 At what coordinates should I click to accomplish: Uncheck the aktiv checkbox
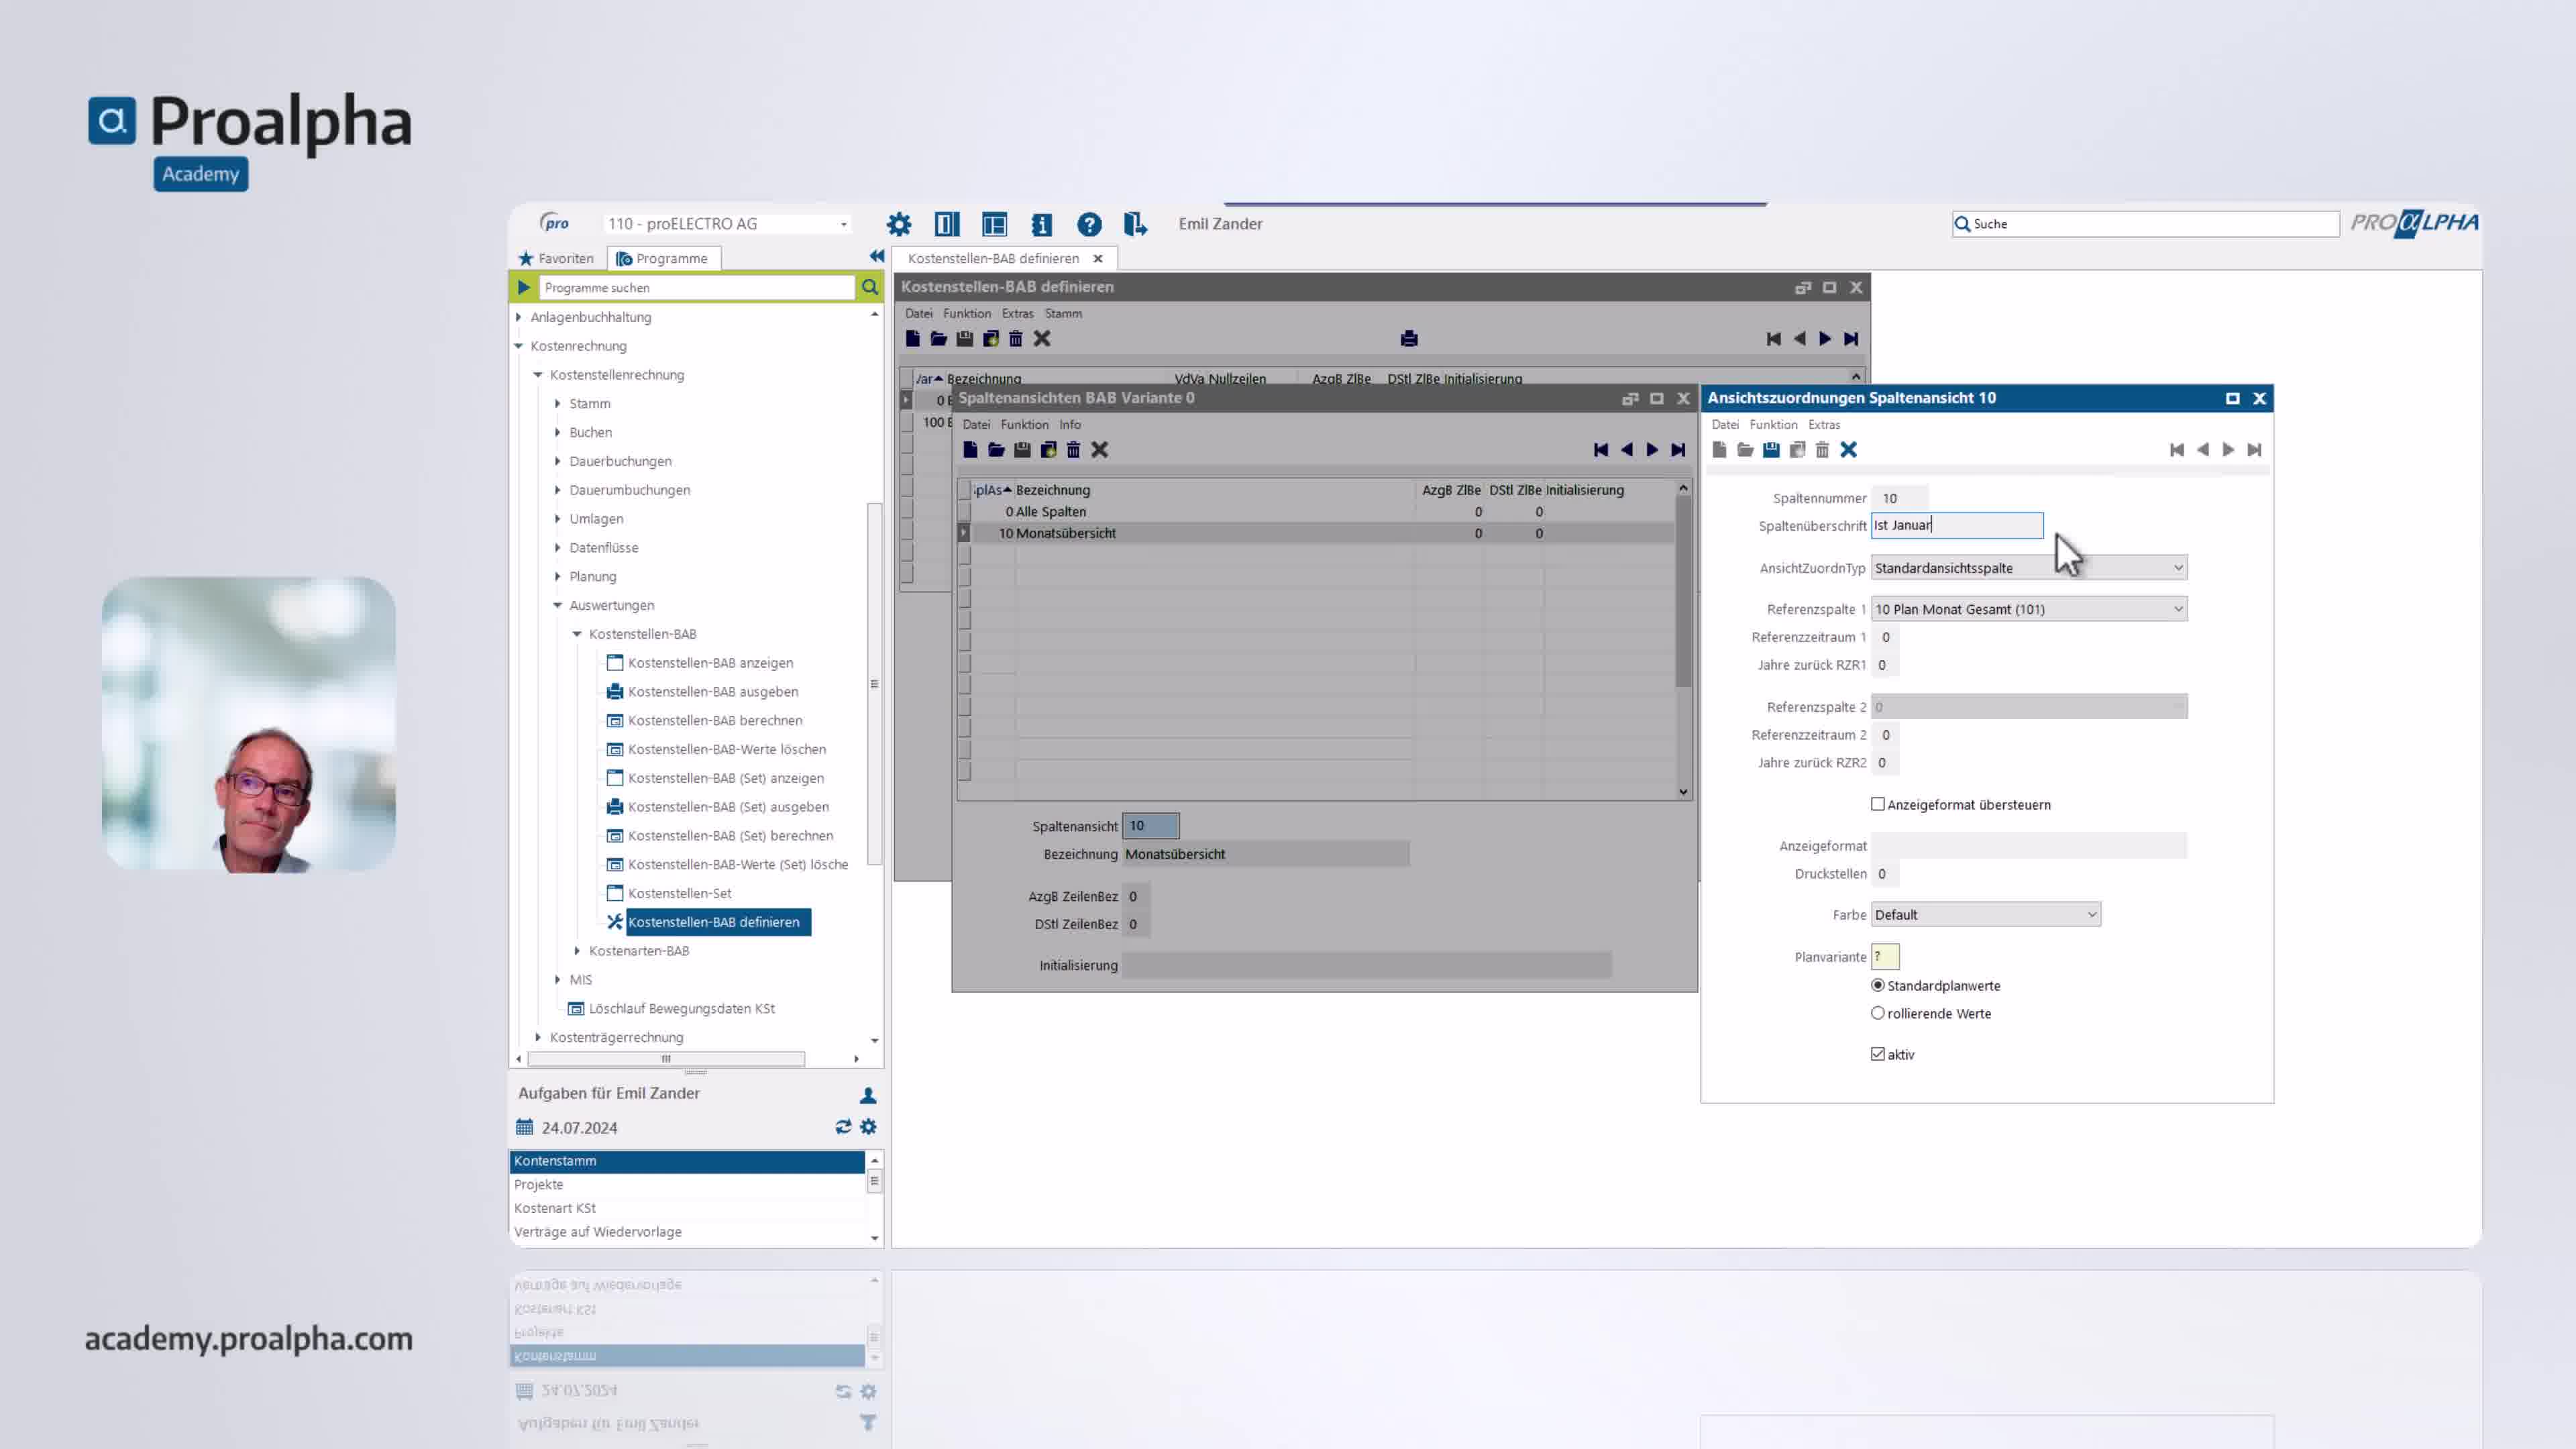tap(1878, 1054)
